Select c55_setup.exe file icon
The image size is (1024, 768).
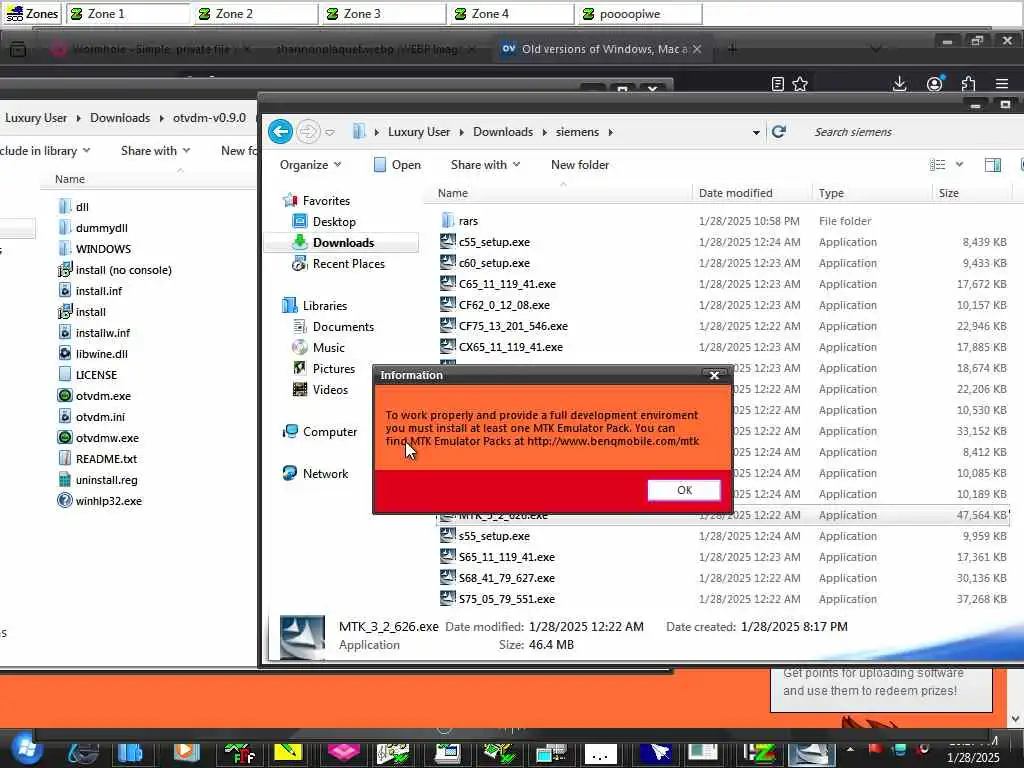(447, 242)
